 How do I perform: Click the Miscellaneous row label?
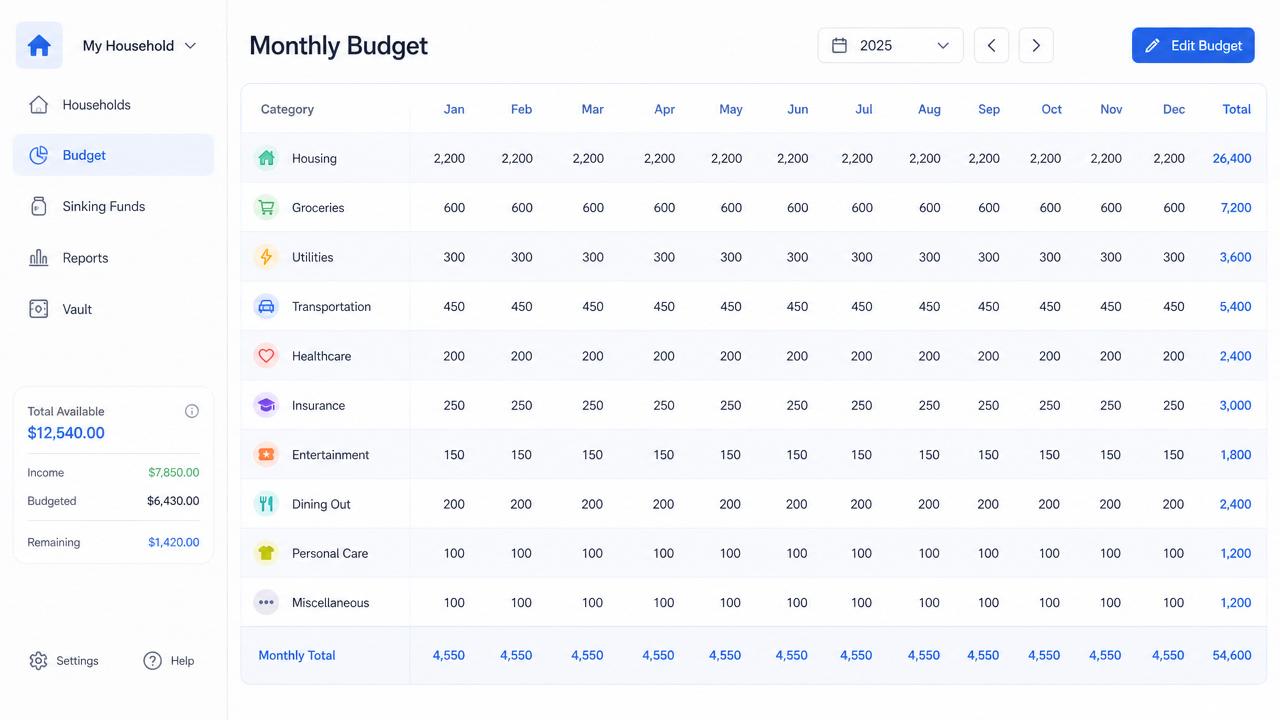point(331,603)
